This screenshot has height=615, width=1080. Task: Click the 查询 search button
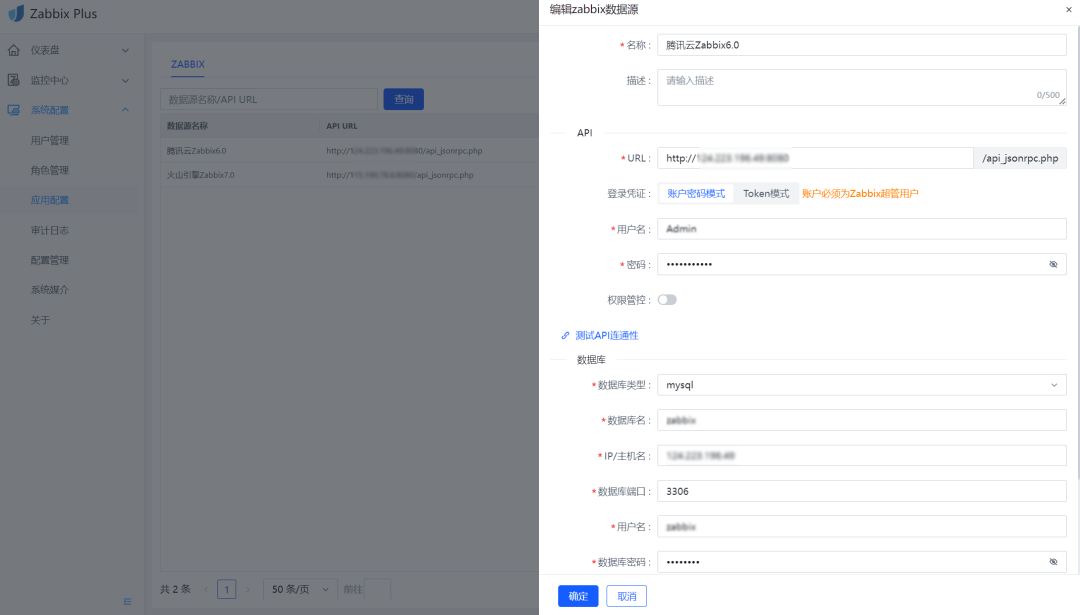[404, 99]
